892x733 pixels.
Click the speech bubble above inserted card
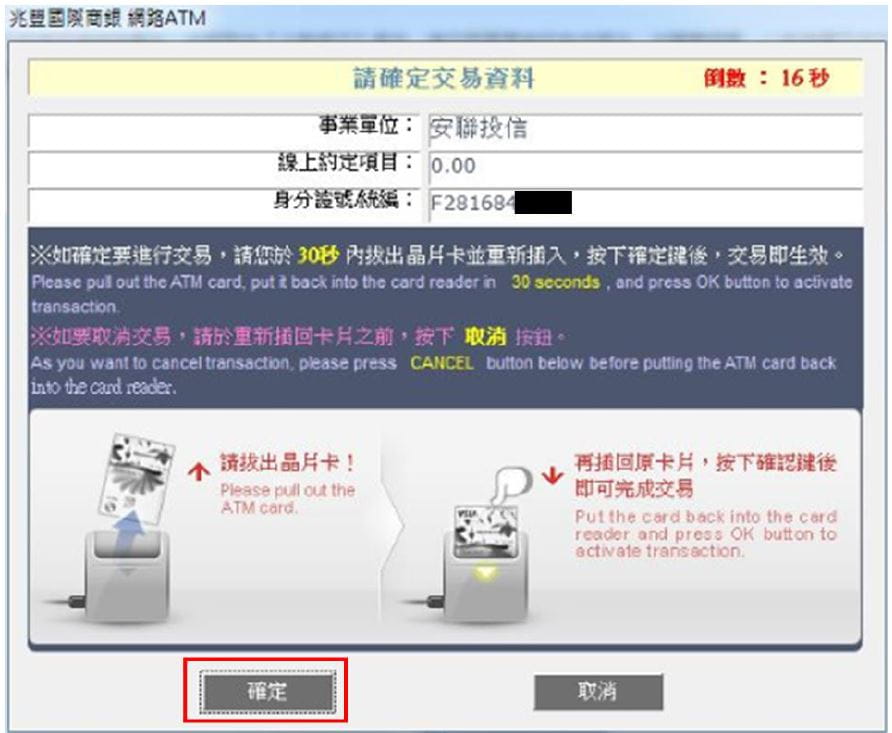(511, 484)
